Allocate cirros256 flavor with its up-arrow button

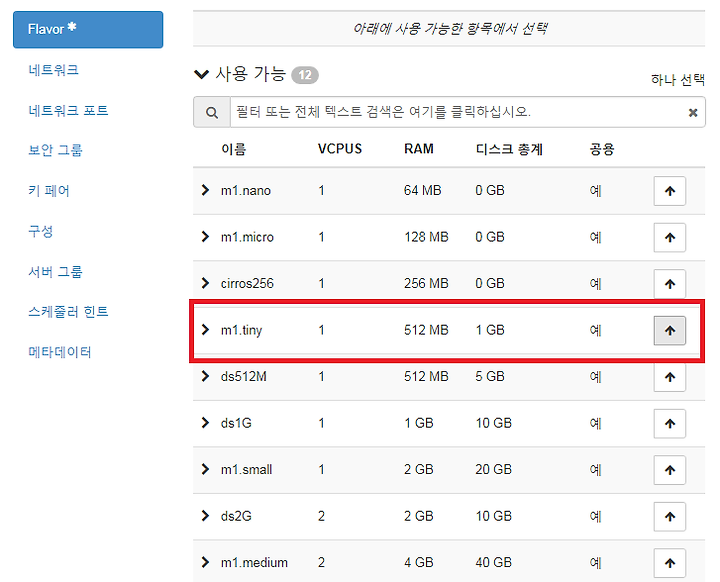click(x=669, y=284)
